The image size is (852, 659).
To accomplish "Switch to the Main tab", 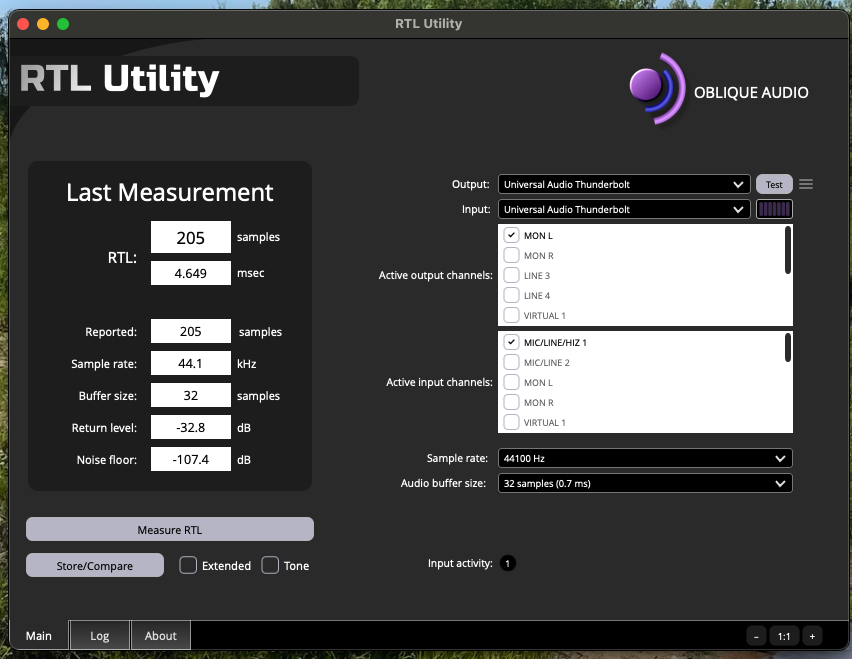I will [39, 636].
